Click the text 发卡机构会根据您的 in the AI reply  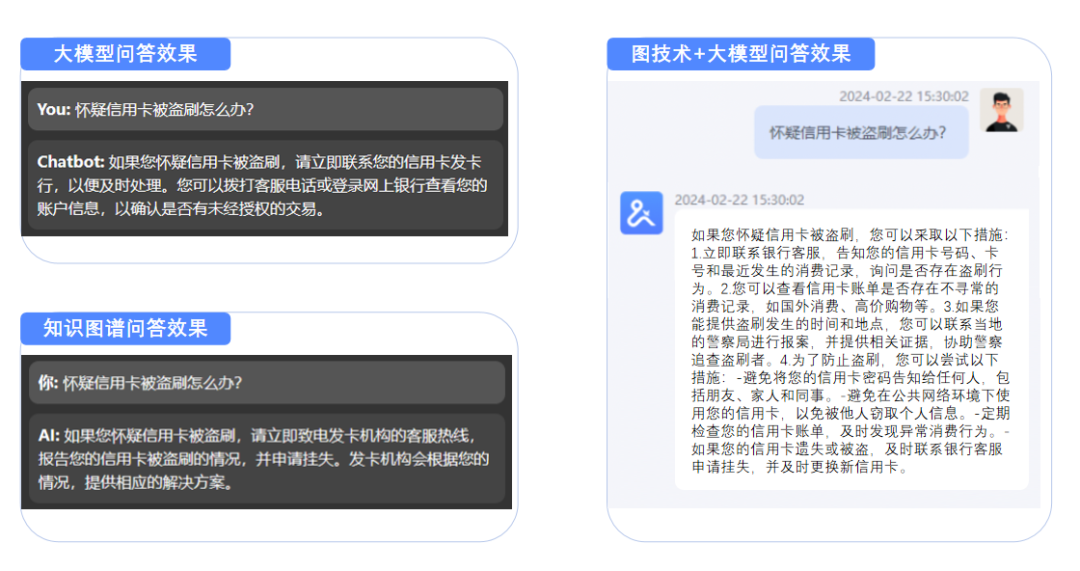pos(419,459)
